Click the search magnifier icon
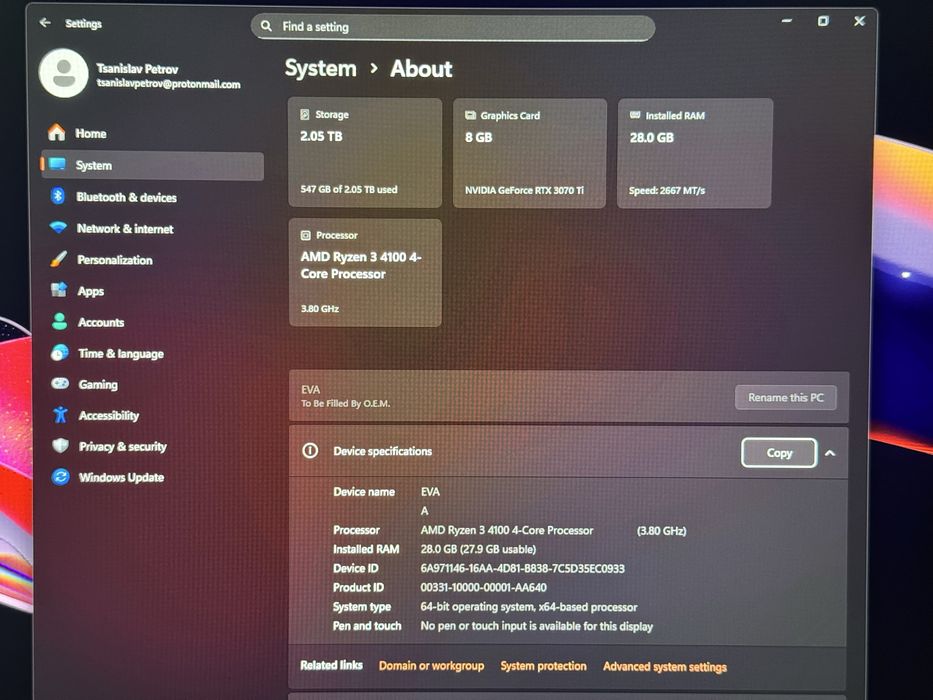 point(266,26)
